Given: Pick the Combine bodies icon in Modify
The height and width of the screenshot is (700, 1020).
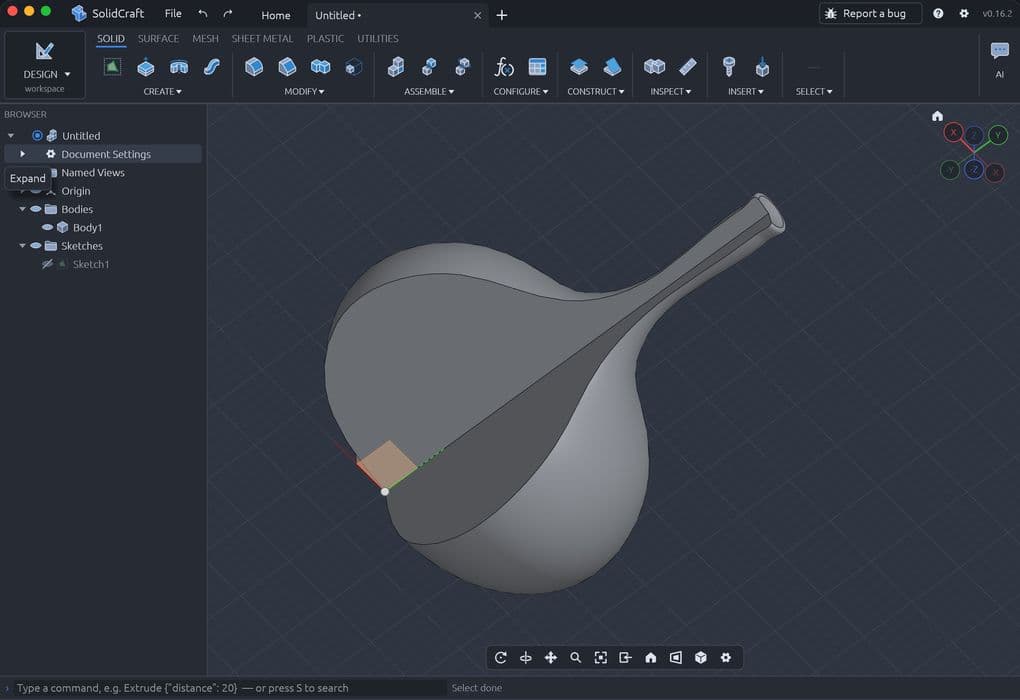Looking at the screenshot, I should (321, 66).
